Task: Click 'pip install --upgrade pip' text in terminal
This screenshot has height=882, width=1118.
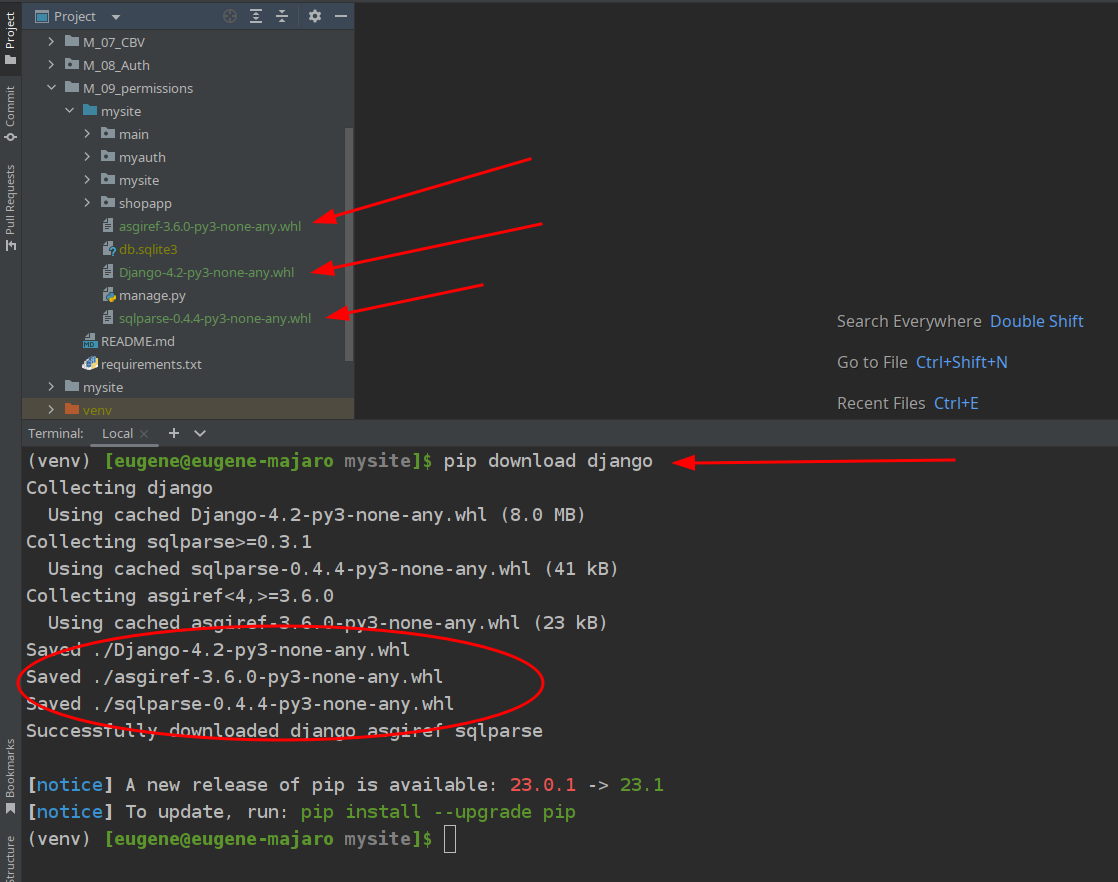Action: click(x=438, y=812)
